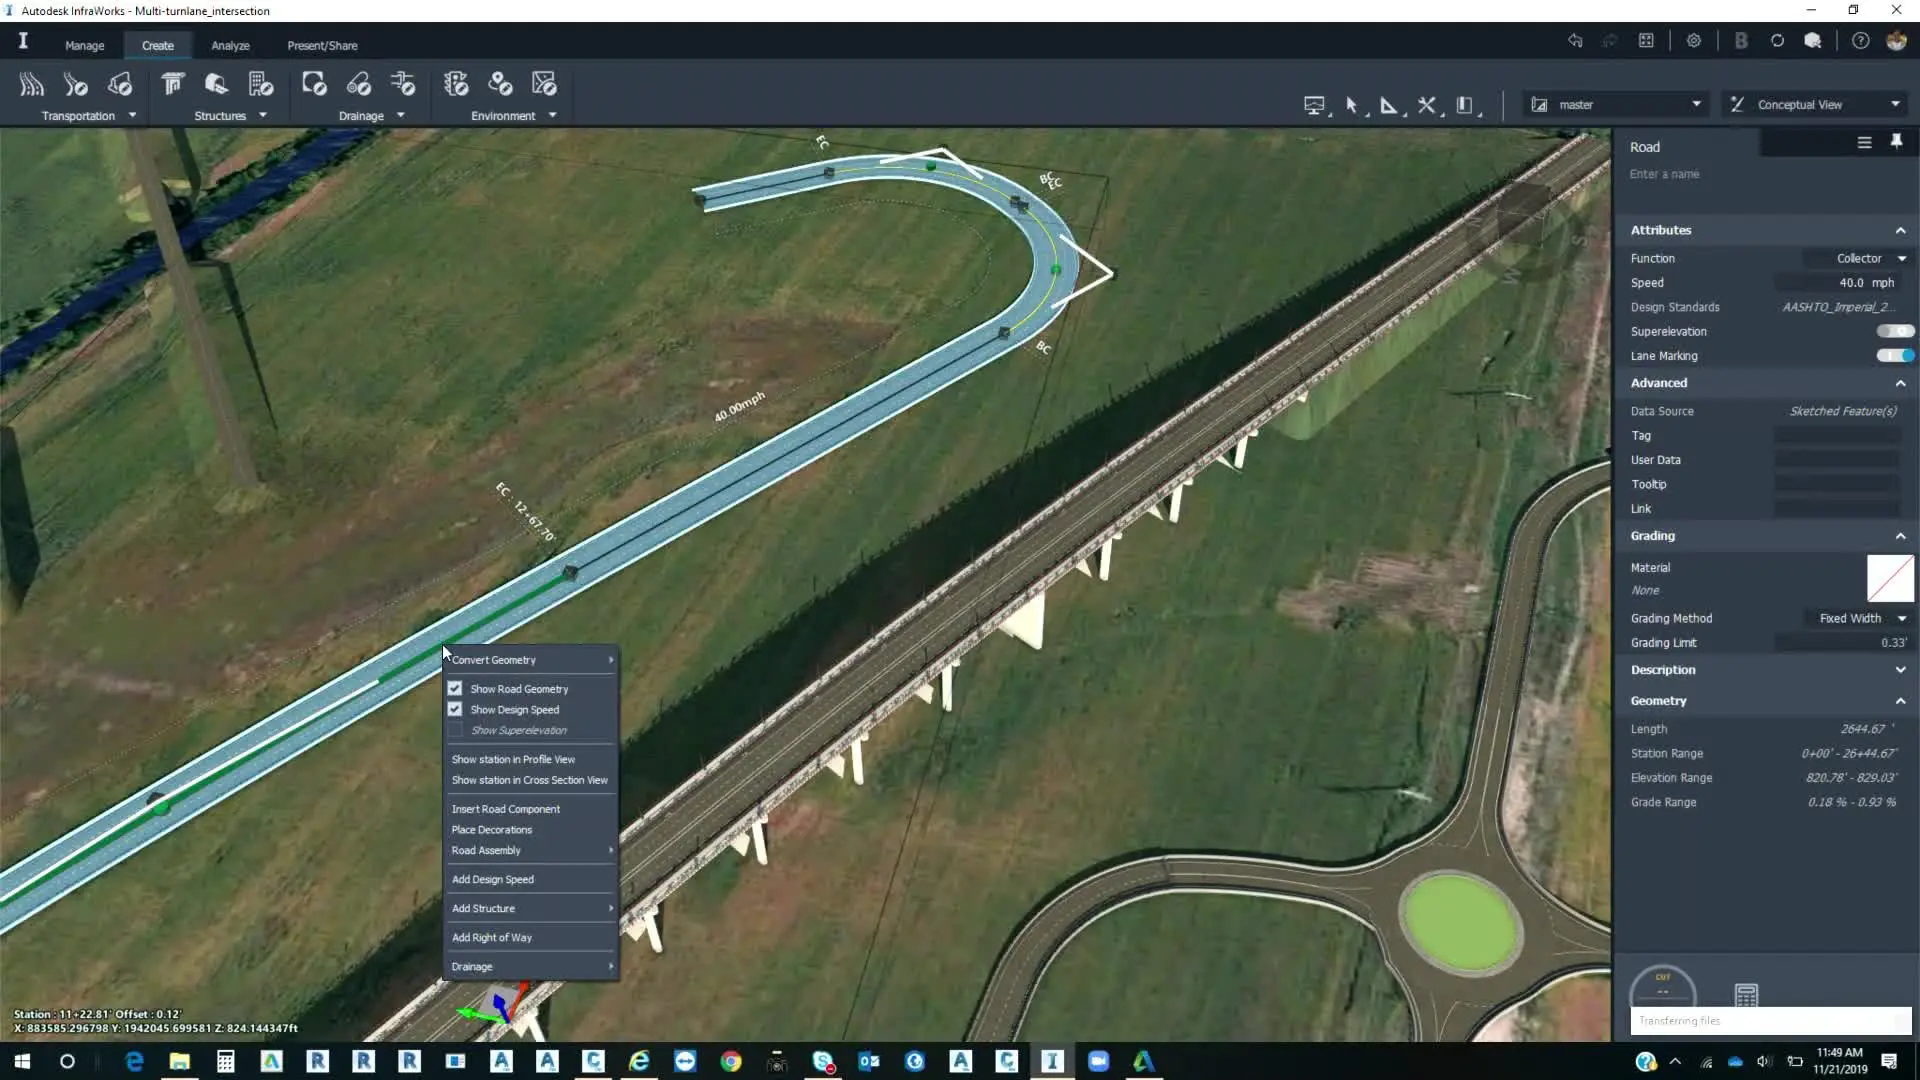Select the third Transportation tool icon
Viewport: 1920px width, 1080px height.
pyautogui.click(x=120, y=85)
